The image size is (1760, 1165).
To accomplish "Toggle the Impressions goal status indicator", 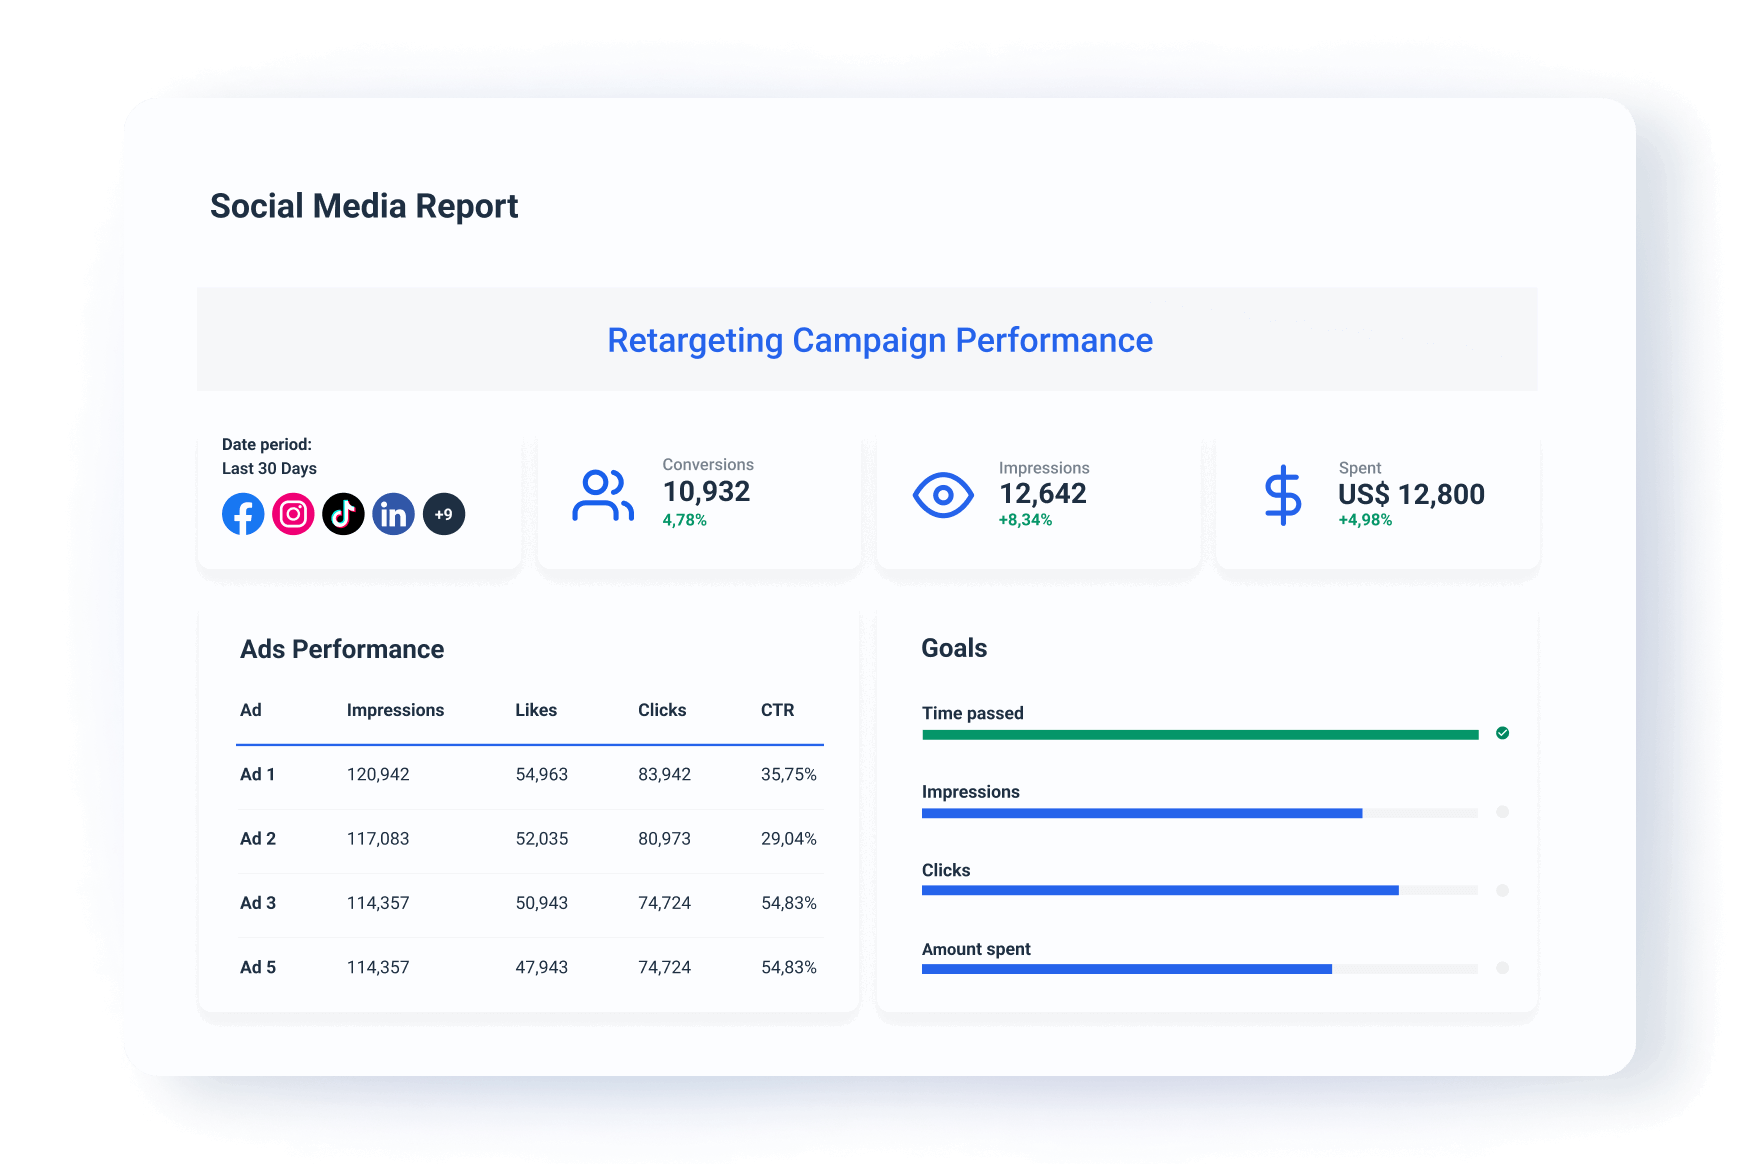I will click(1502, 812).
